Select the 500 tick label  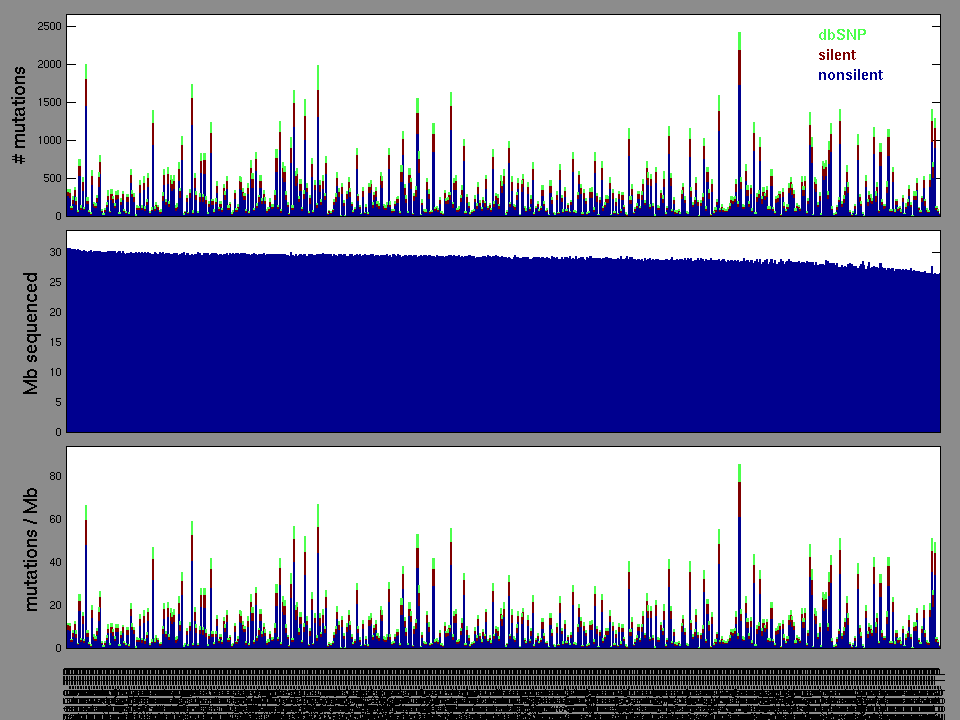(50, 178)
